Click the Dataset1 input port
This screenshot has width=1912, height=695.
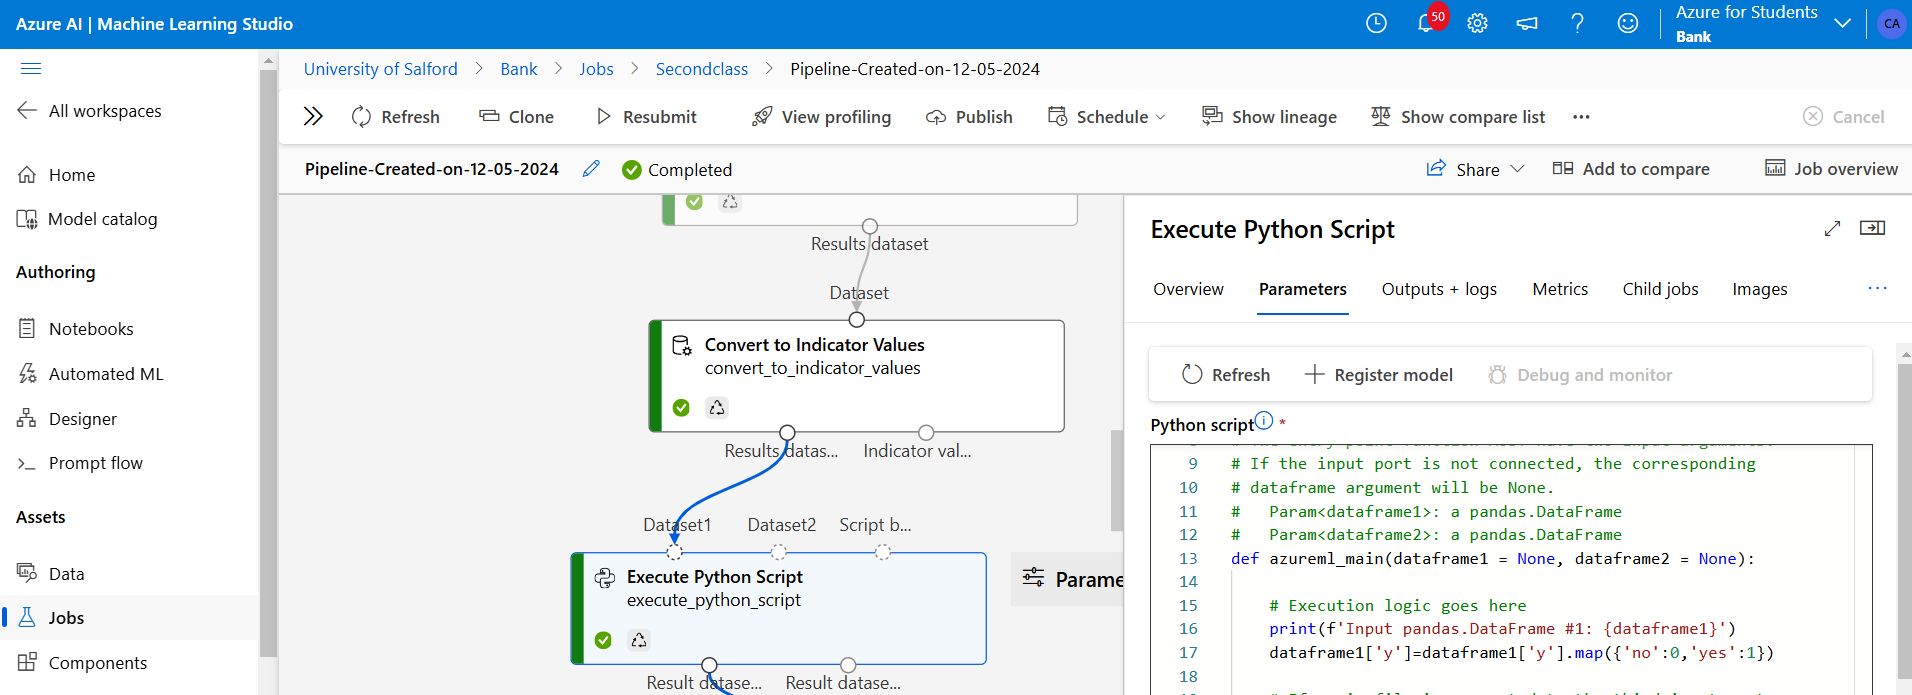675,552
